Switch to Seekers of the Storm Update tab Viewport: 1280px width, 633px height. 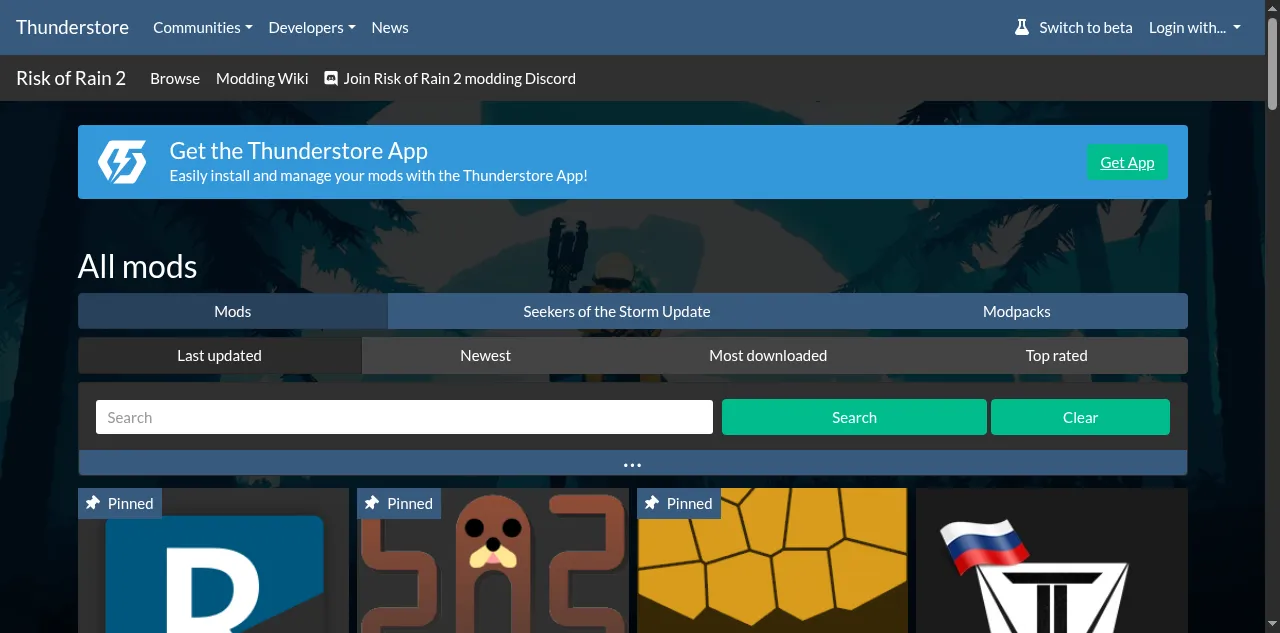617,311
